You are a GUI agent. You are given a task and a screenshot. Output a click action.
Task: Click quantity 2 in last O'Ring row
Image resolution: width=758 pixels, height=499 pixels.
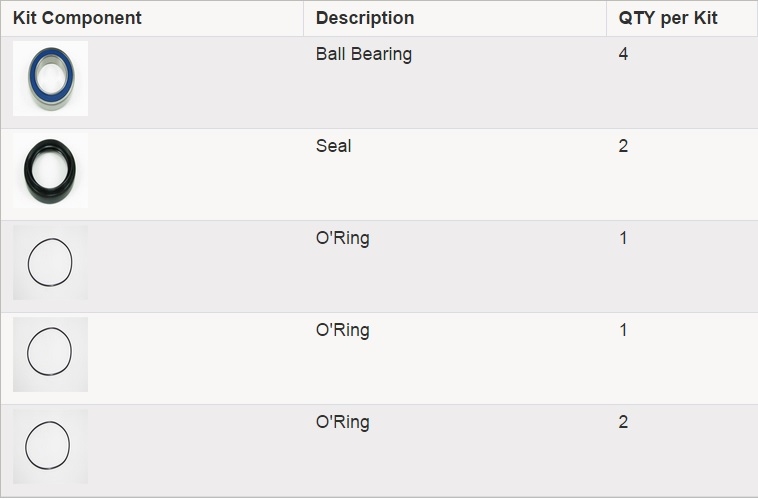[623, 422]
